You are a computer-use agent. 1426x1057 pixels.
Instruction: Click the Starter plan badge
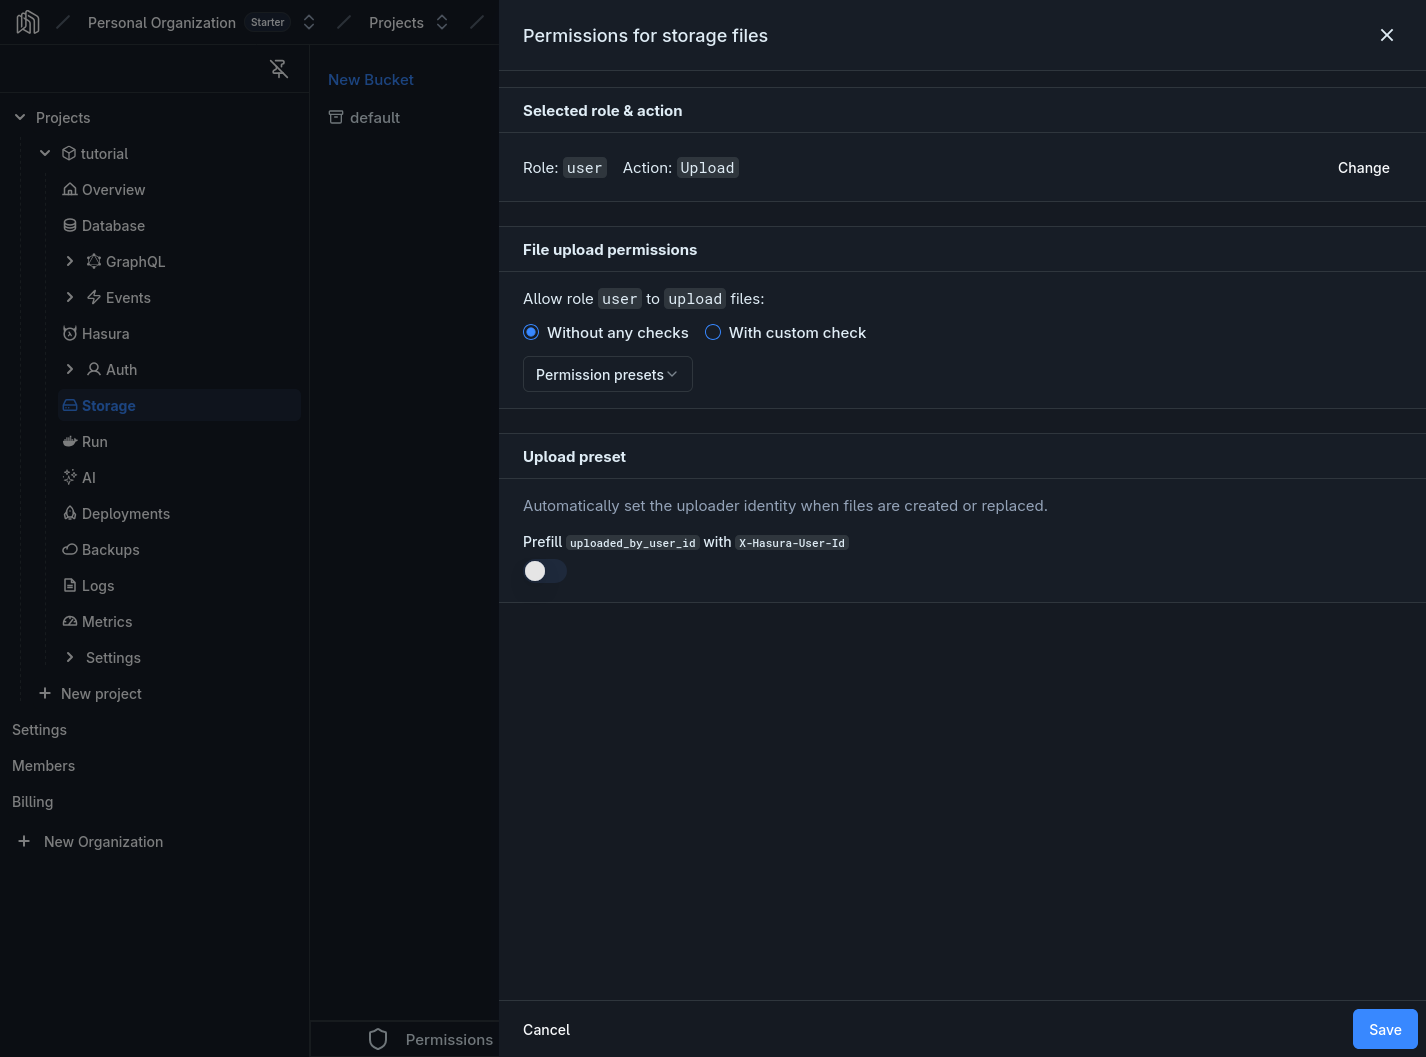[268, 22]
